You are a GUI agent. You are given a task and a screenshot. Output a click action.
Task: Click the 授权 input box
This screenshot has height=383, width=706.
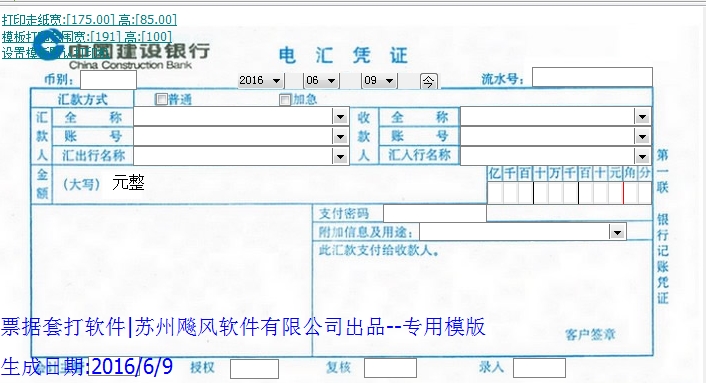254,369
